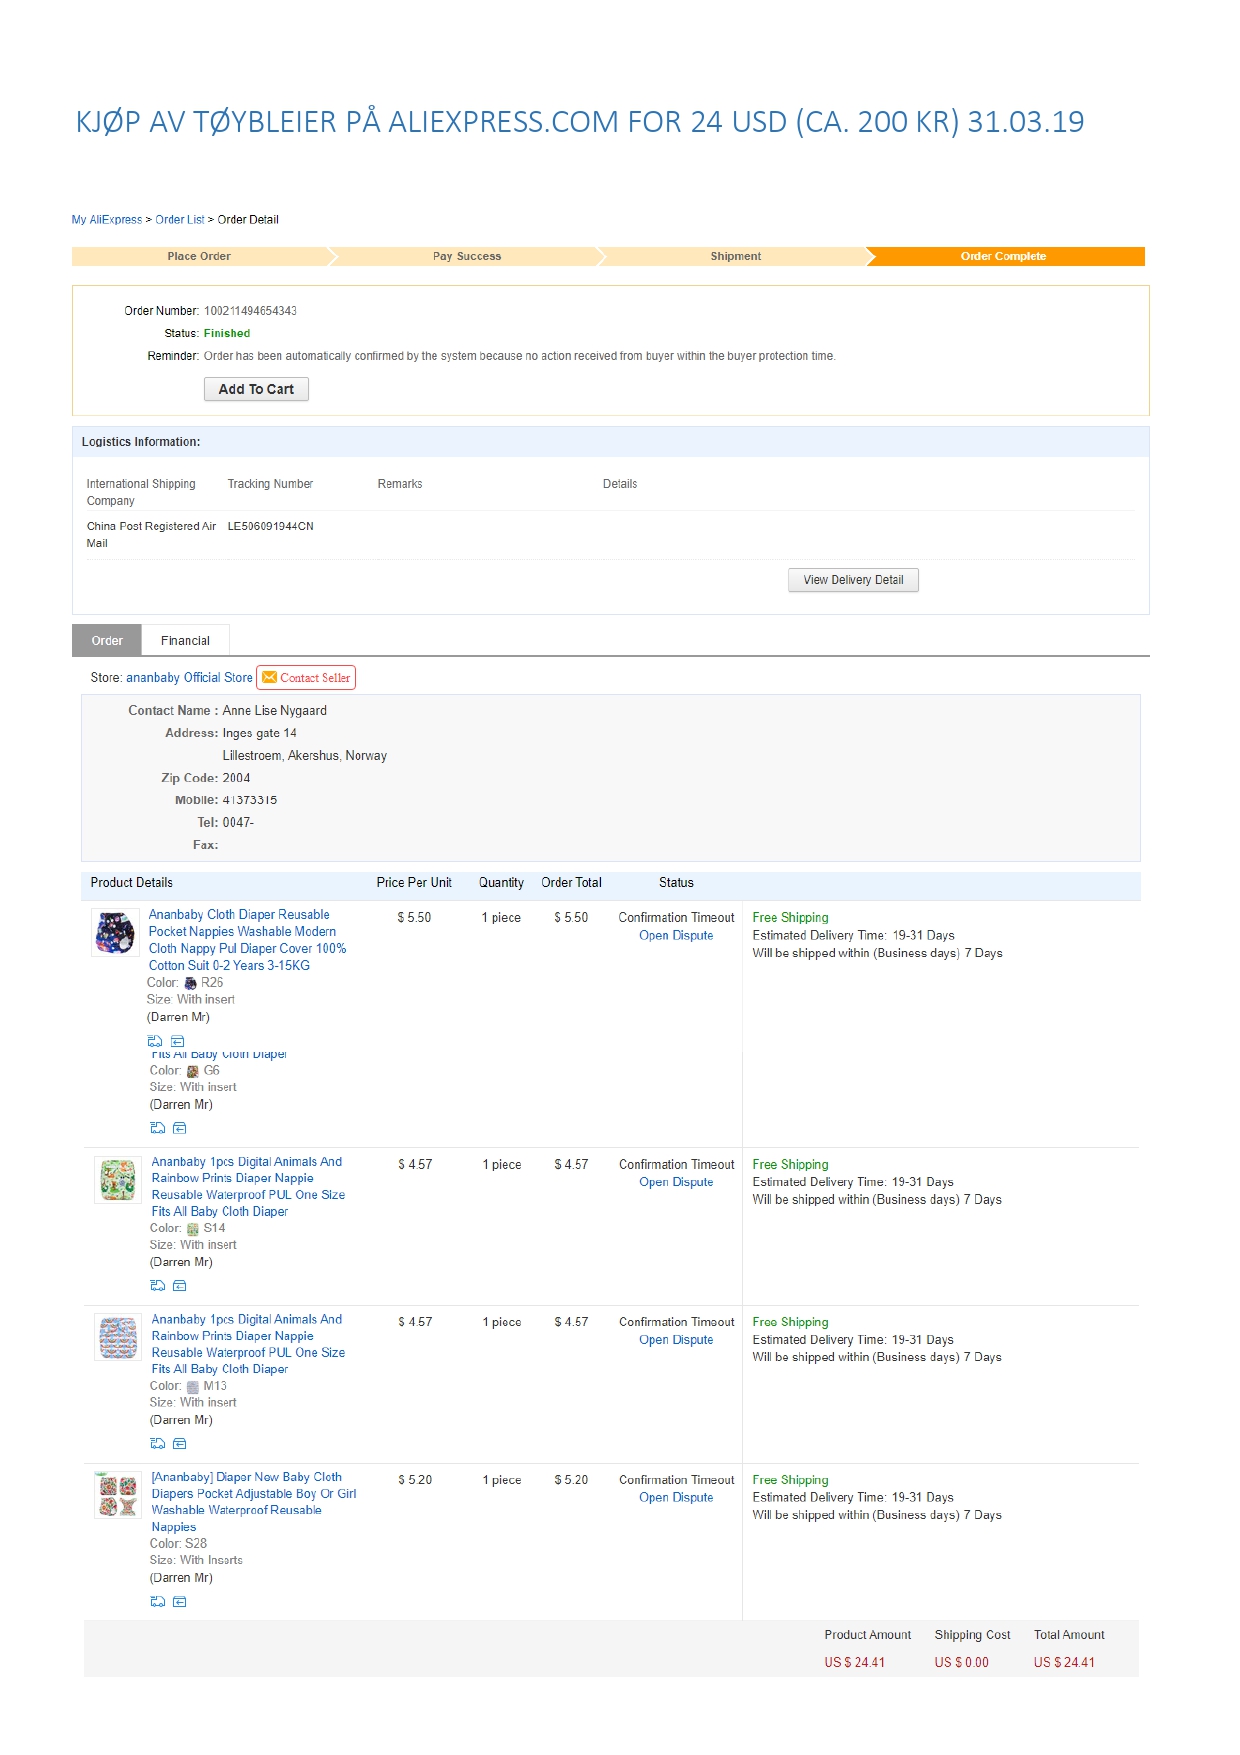Click the Order Complete progress step
This screenshot has height=1755, width=1240.
coord(1004,256)
